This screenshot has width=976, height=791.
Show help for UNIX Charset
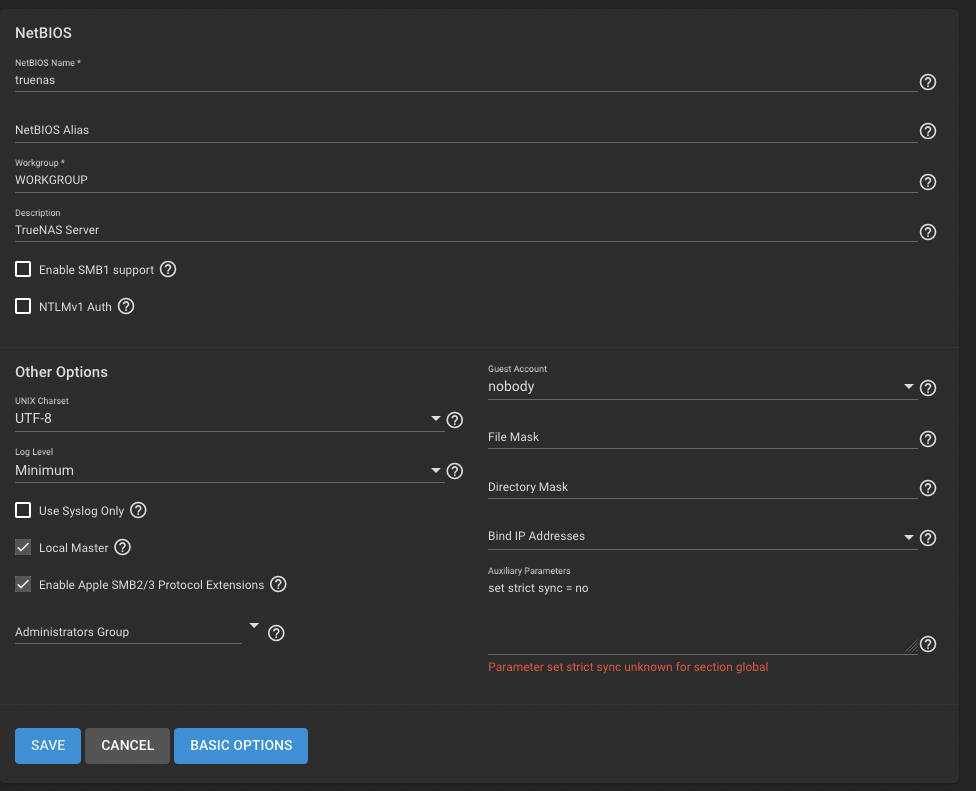point(455,420)
